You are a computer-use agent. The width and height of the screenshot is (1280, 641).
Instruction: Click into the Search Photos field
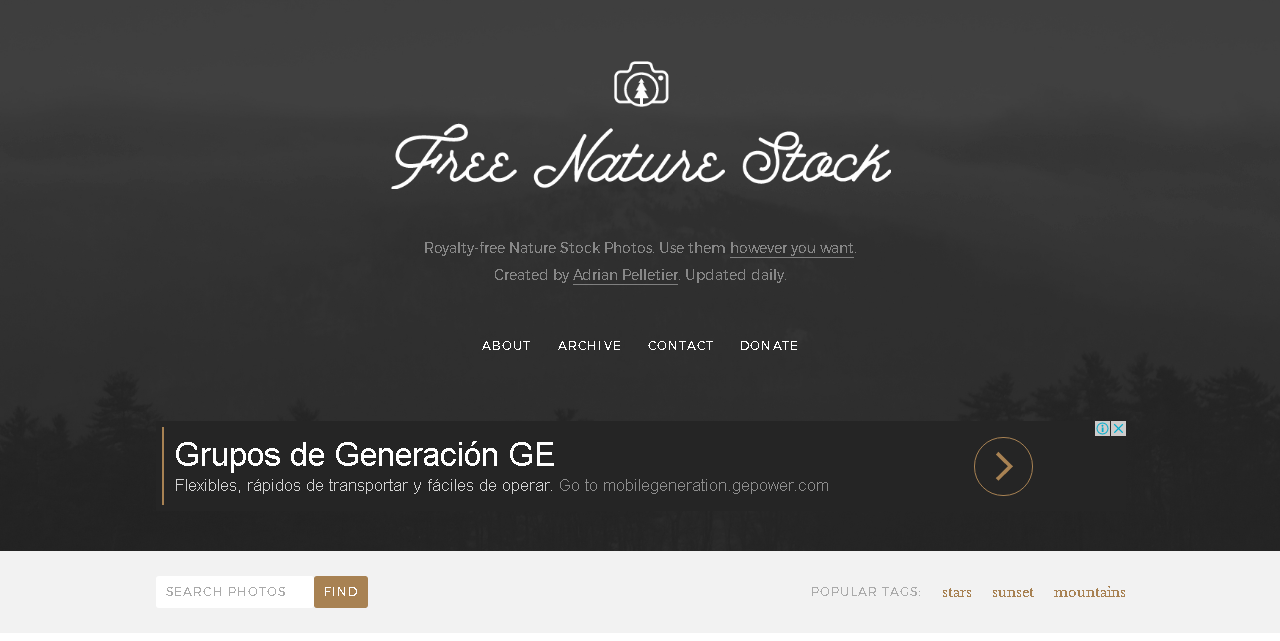click(x=235, y=592)
